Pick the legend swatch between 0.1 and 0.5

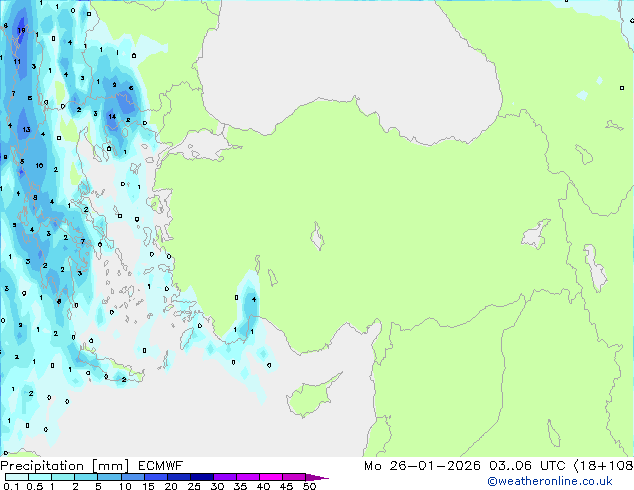(17, 477)
